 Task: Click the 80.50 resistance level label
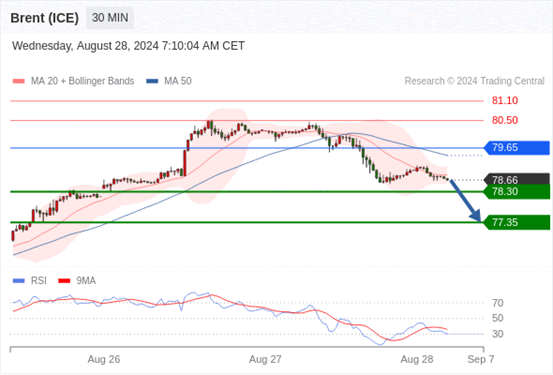coord(505,120)
